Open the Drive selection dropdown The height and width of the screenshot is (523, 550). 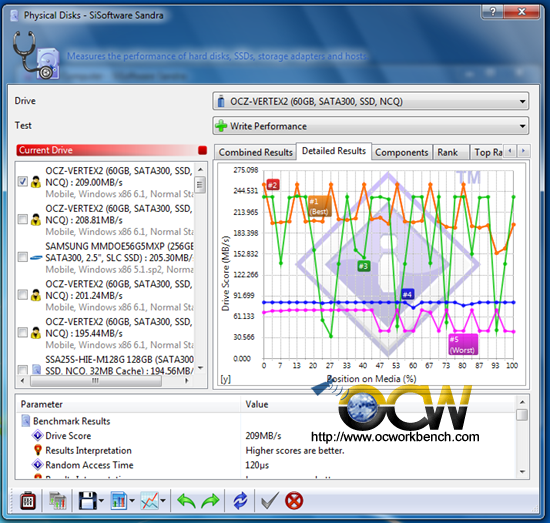click(370, 101)
